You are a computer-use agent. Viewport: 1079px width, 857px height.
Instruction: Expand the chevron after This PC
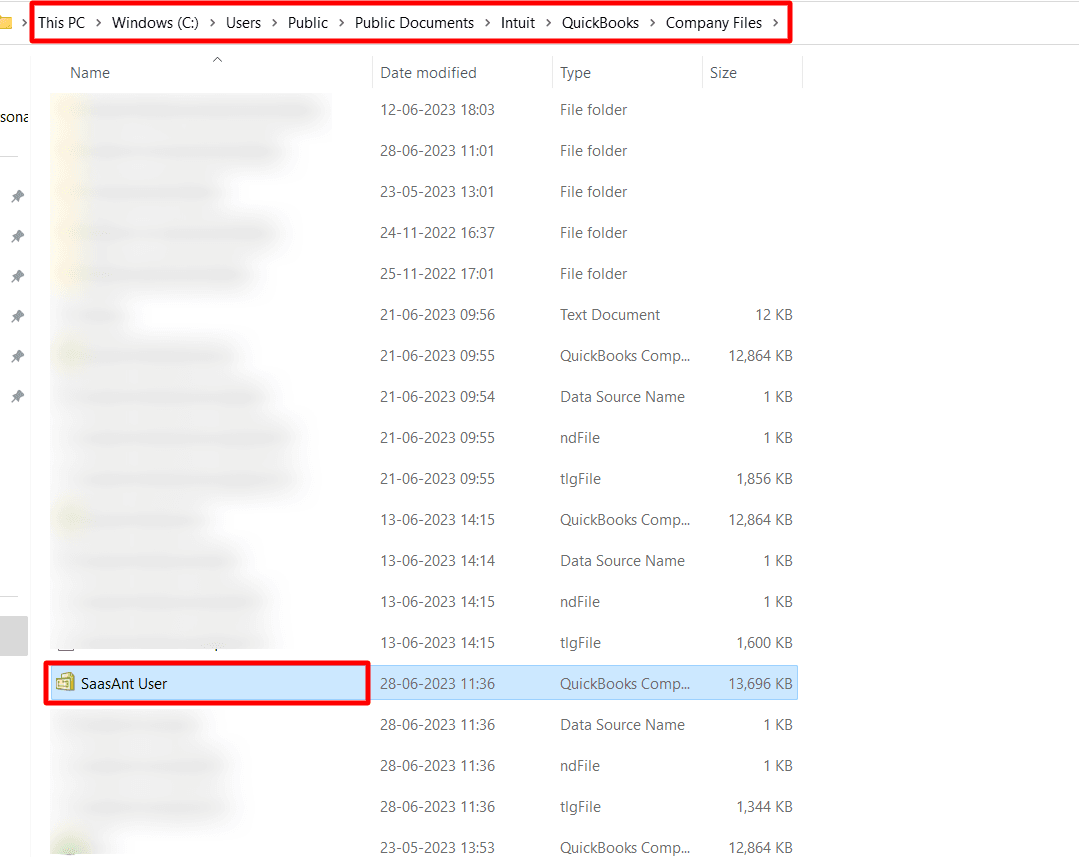pyautogui.click(x=98, y=23)
